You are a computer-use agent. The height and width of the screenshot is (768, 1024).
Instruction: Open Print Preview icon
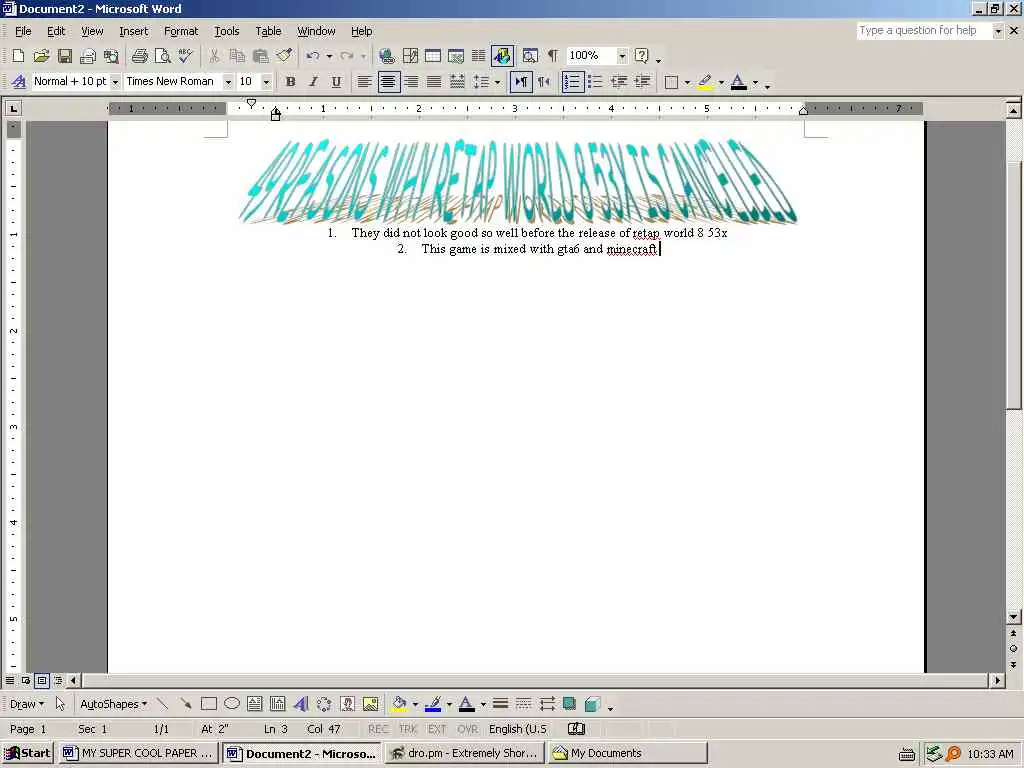[163, 56]
